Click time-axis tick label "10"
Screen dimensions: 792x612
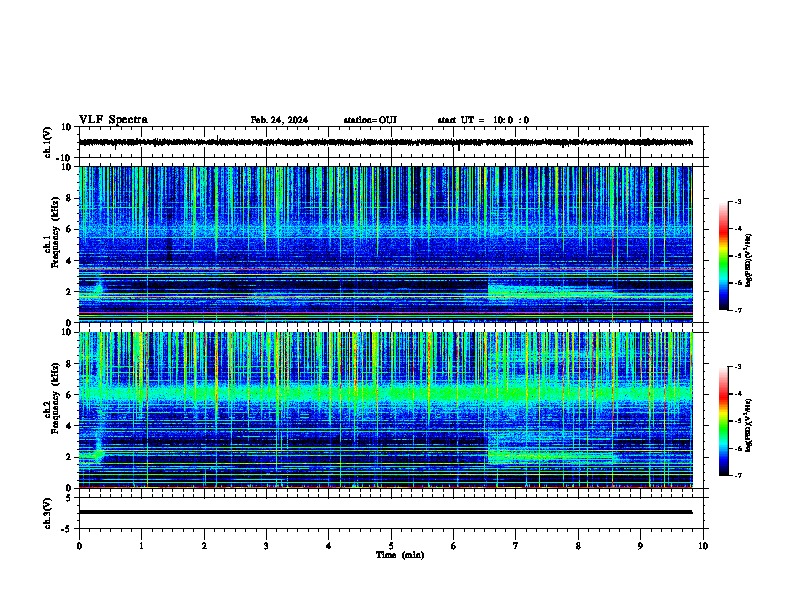pyautogui.click(x=703, y=546)
